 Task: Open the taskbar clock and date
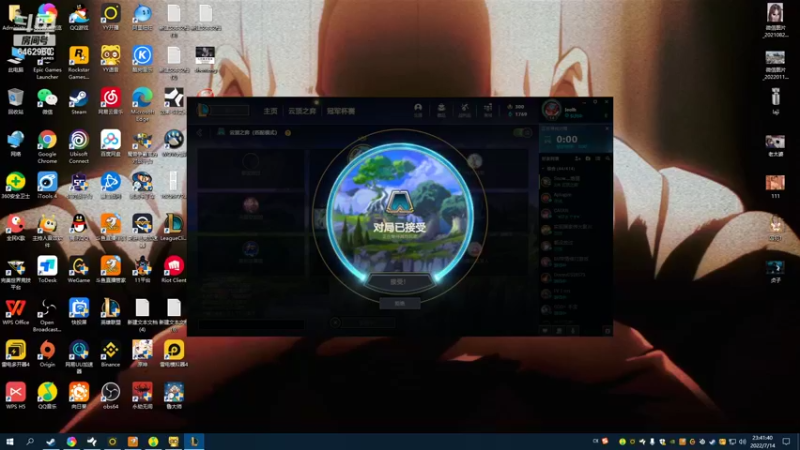coord(762,442)
